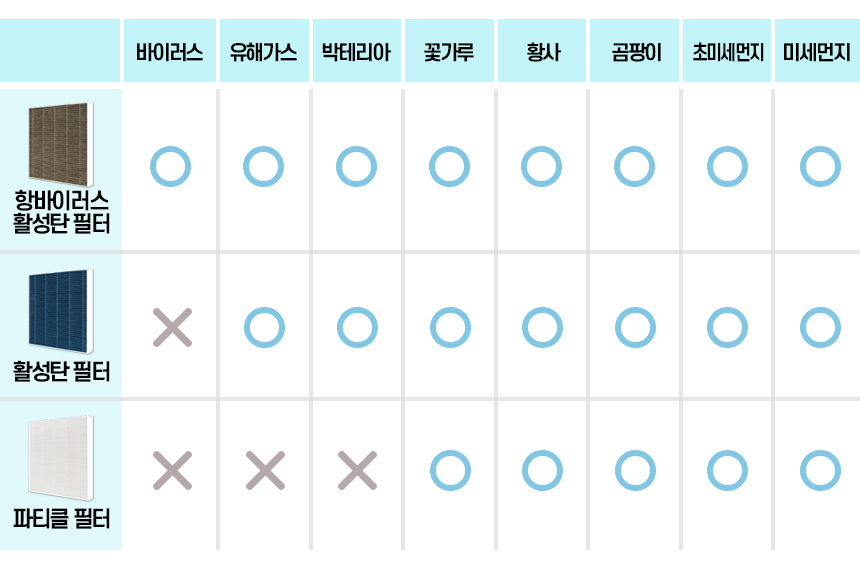The height and width of the screenshot is (561, 860).
Task: Click the white 파티클 필터 image
Action: tap(62, 458)
